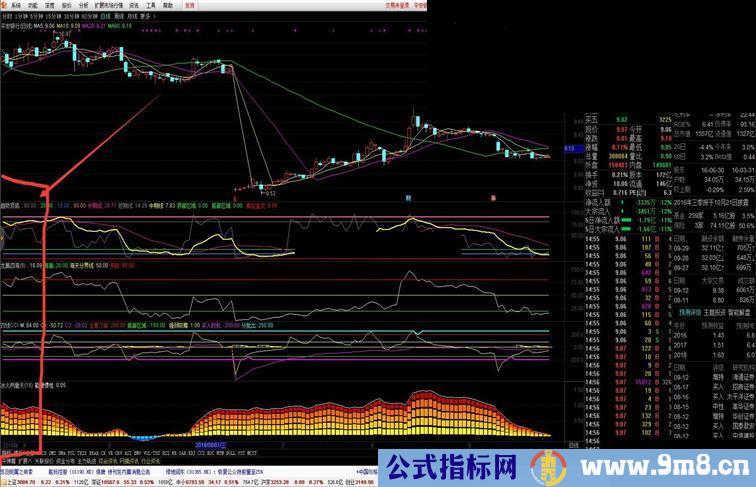Click the blue price marker on price axis

(568, 149)
